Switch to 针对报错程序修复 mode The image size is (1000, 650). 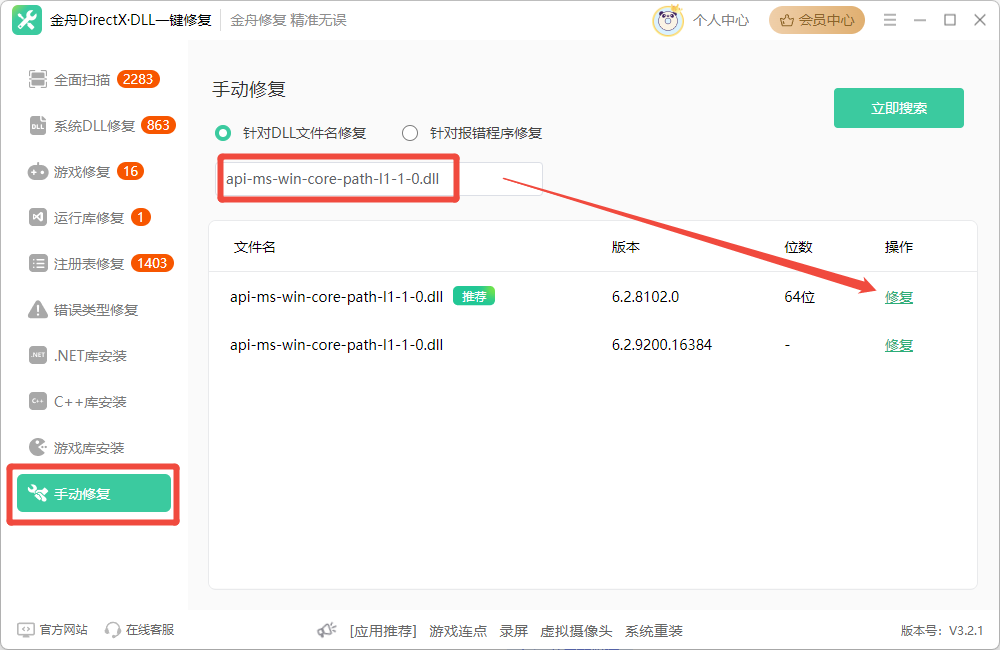[409, 132]
